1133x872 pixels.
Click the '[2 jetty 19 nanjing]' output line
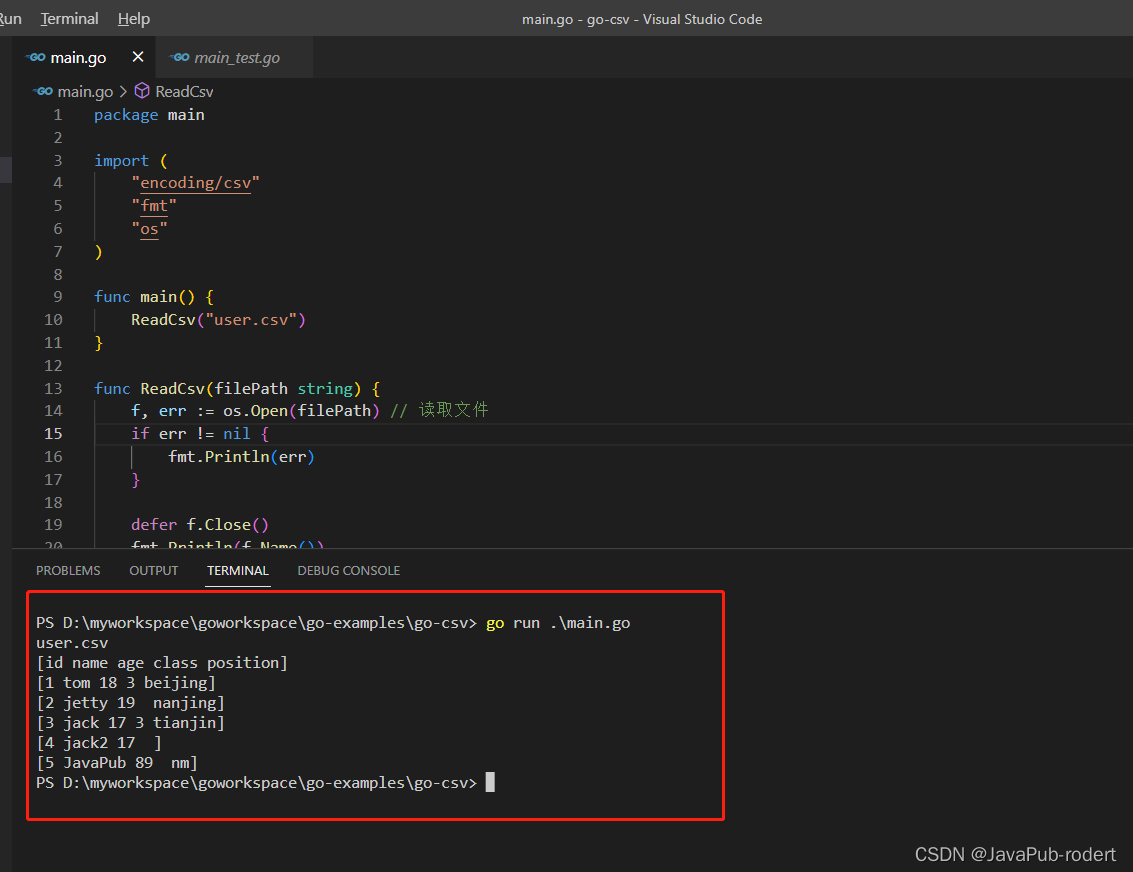[130, 703]
